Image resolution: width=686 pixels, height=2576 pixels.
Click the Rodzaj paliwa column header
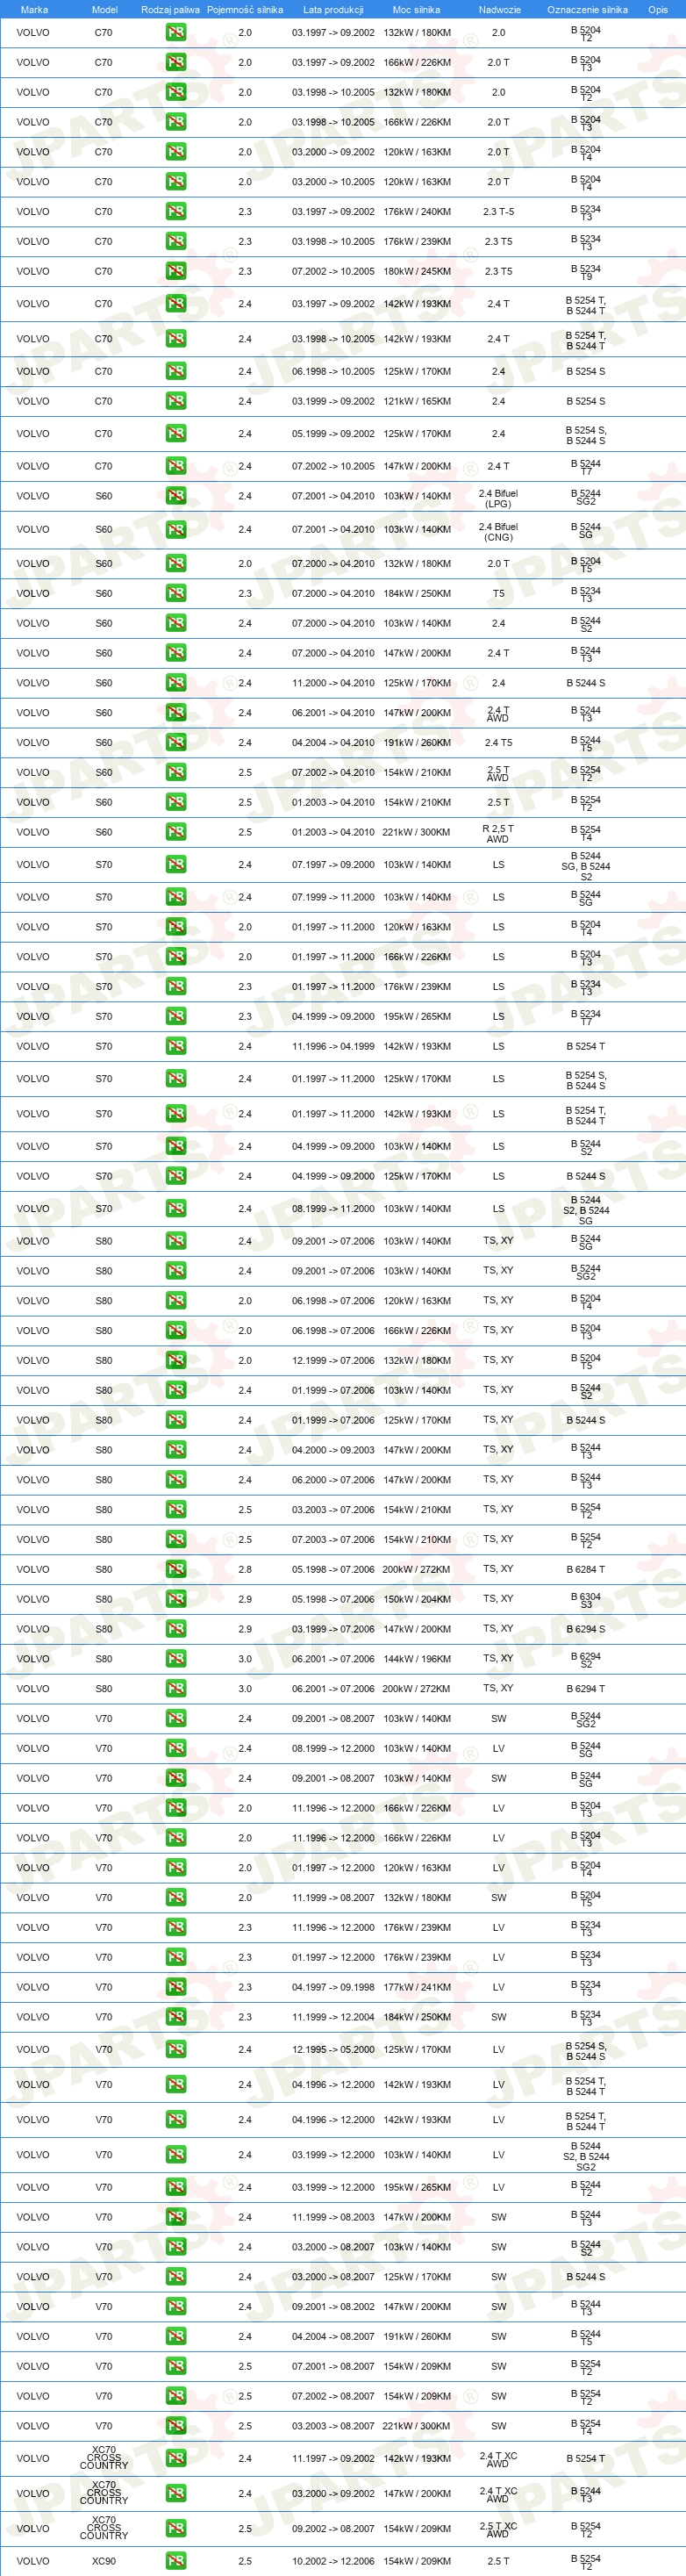170,9
